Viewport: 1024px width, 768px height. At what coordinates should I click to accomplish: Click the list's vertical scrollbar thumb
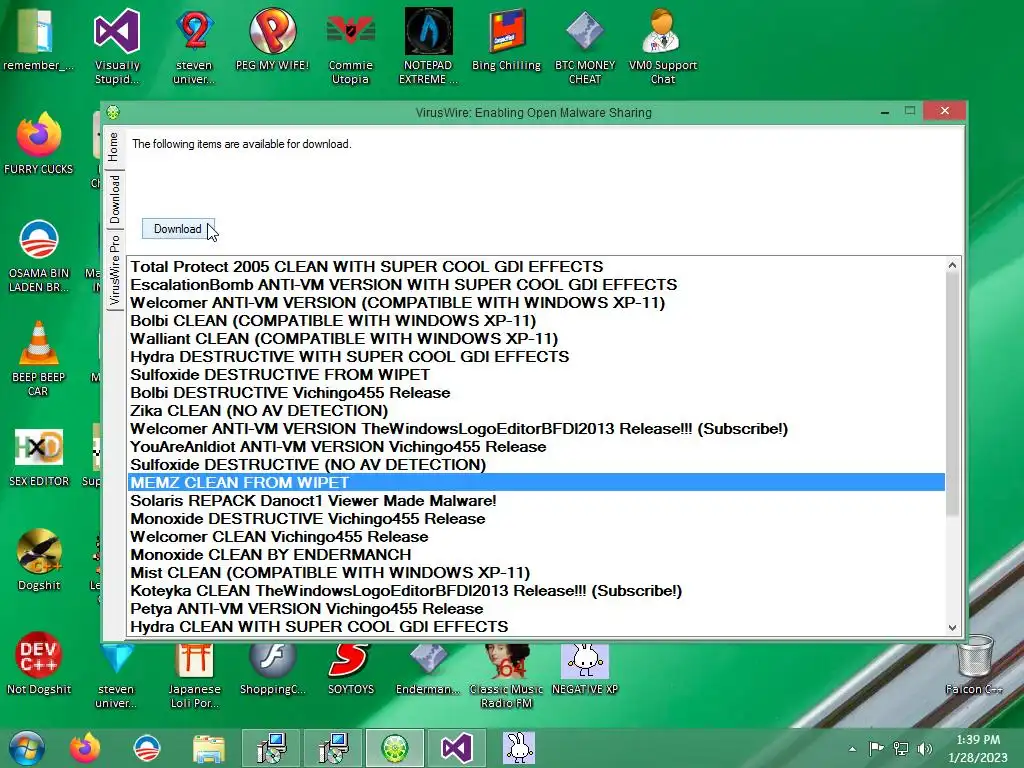[x=952, y=395]
